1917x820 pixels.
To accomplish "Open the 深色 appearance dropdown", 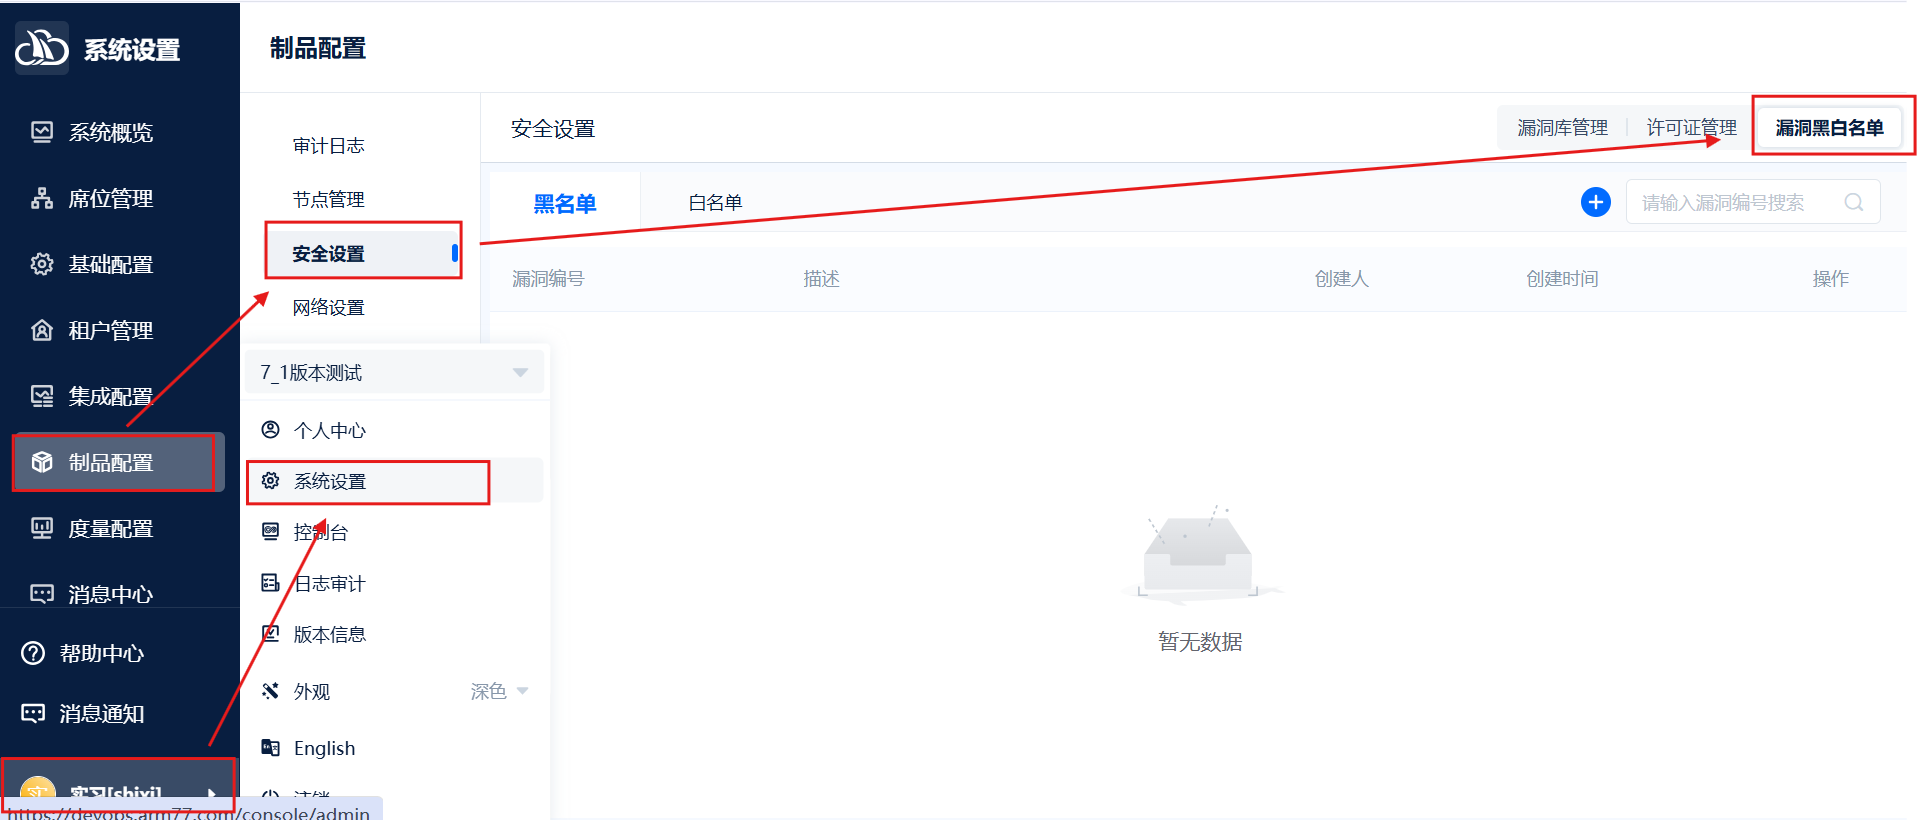I will [x=499, y=691].
